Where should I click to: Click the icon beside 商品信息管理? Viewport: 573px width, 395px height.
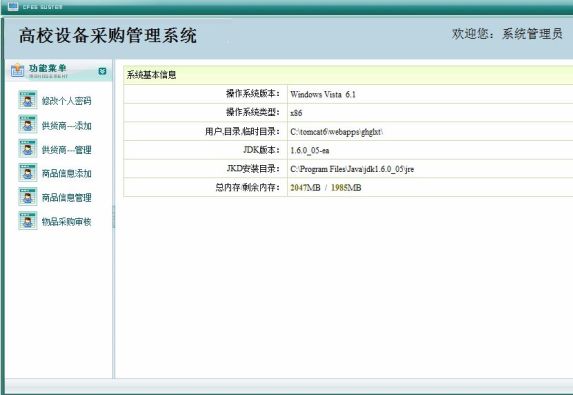tap(28, 197)
